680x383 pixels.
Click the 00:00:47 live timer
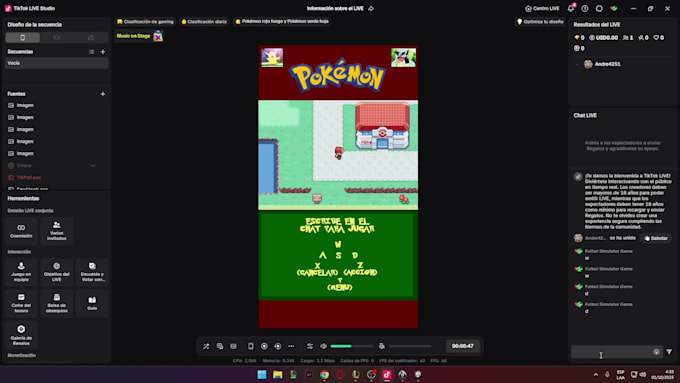click(463, 346)
